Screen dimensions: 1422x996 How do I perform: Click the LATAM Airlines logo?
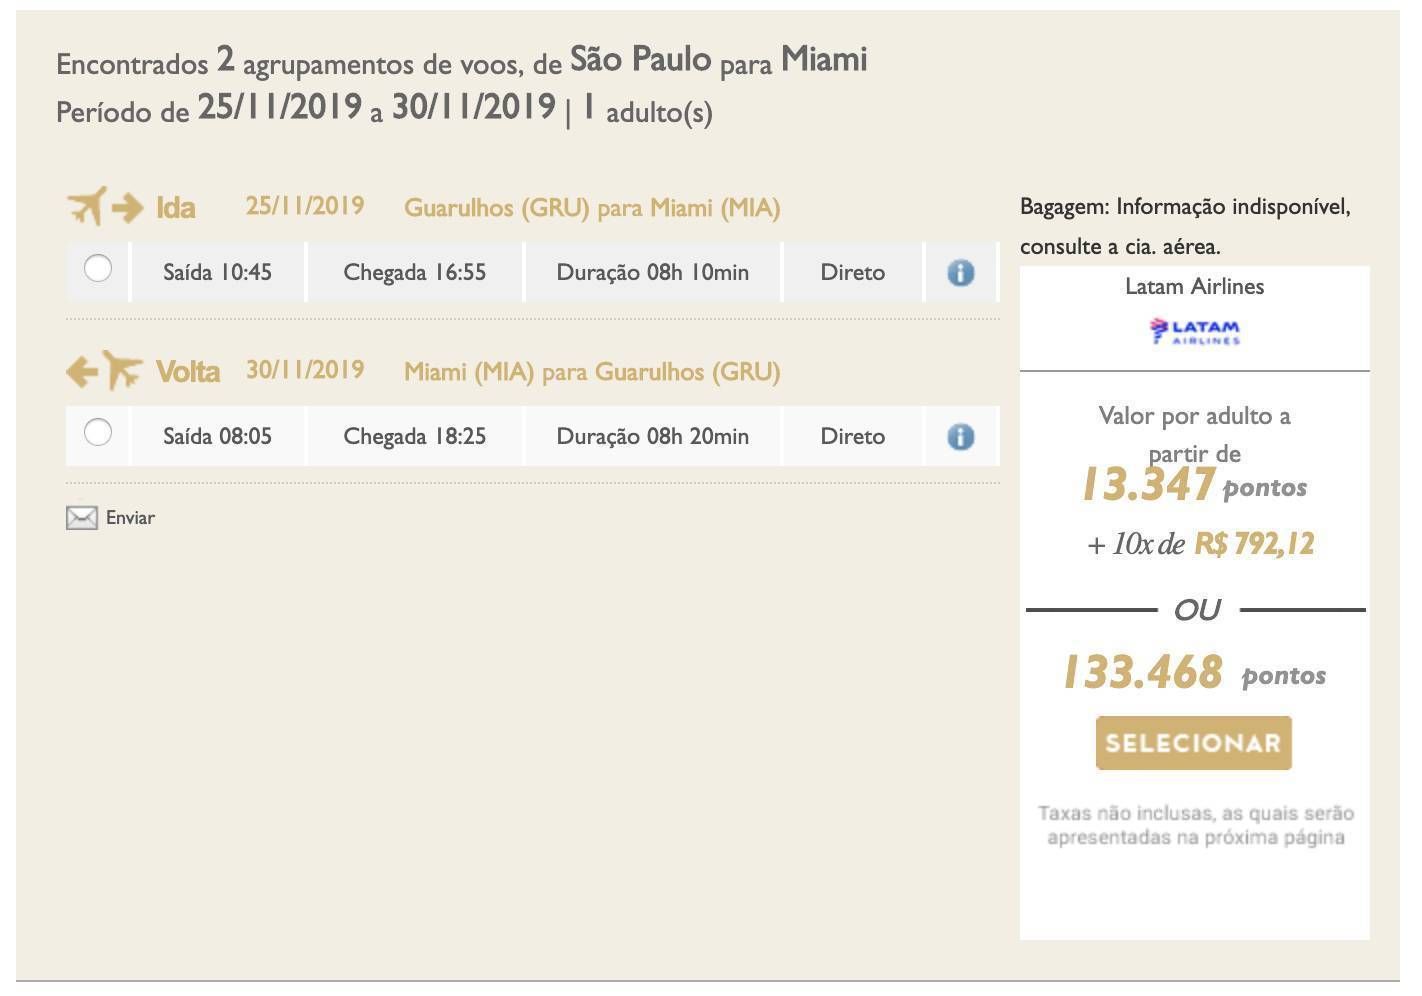tap(1194, 331)
